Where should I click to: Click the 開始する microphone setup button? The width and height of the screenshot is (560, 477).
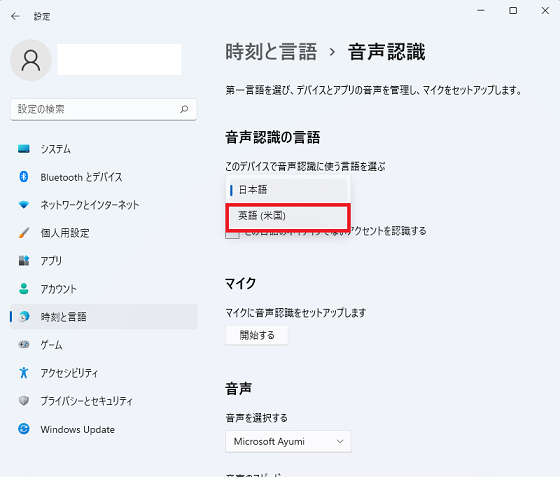256,335
